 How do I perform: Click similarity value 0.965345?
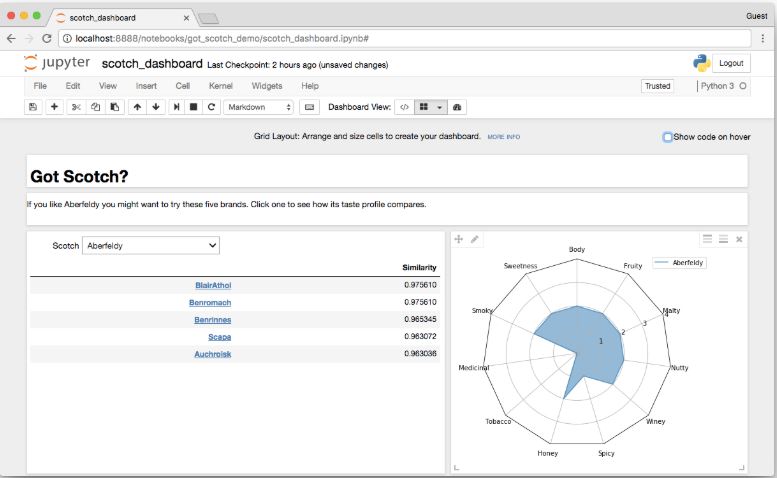coord(420,319)
